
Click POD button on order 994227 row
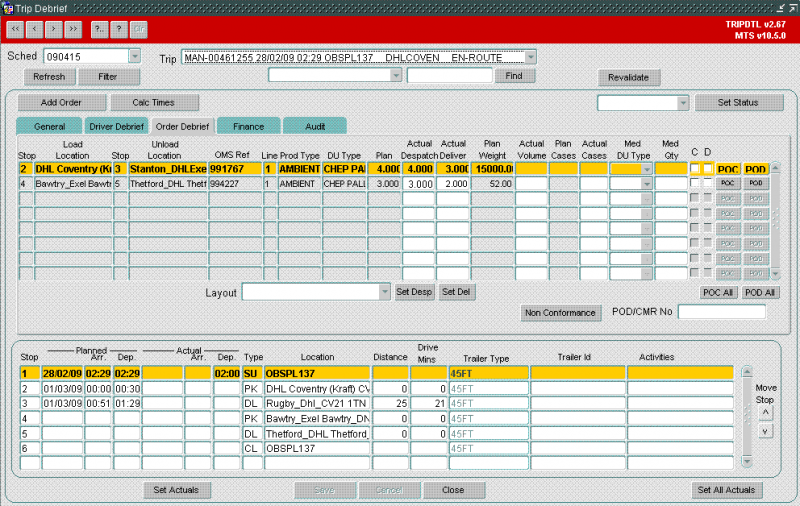point(756,183)
